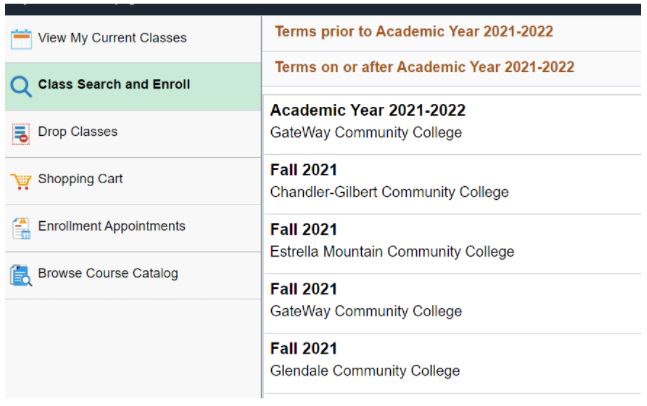Expand Terms prior to Academic Year 2021-2022
Screen dimensions: 647x406
point(414,32)
